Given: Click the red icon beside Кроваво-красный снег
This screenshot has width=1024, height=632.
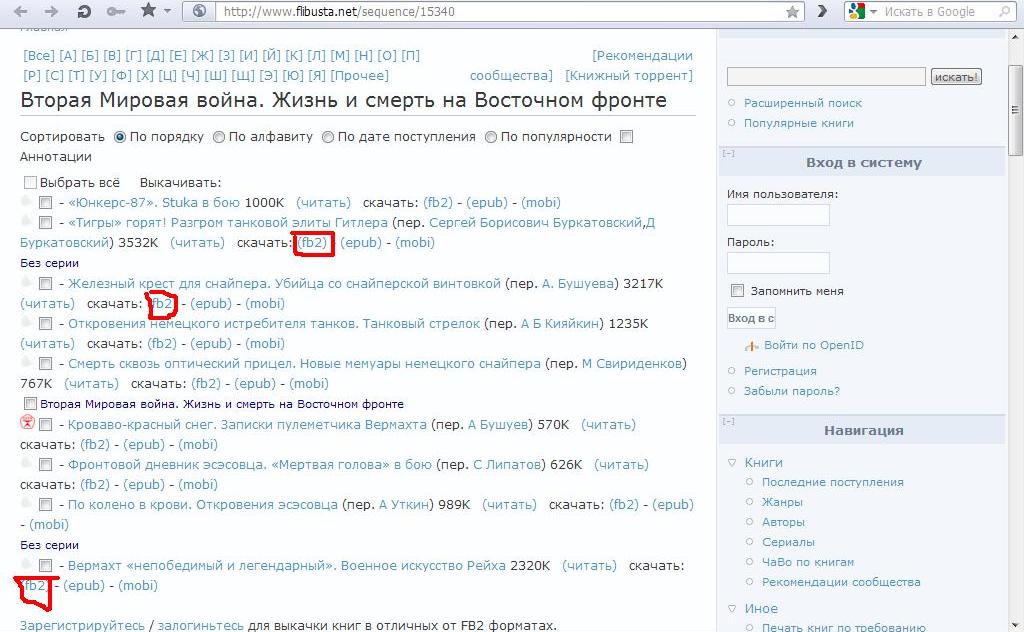Looking at the screenshot, I should (27, 422).
